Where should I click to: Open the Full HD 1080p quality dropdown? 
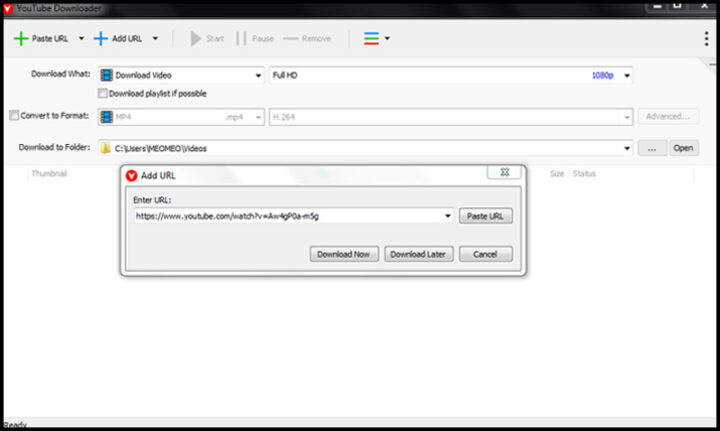point(627,75)
